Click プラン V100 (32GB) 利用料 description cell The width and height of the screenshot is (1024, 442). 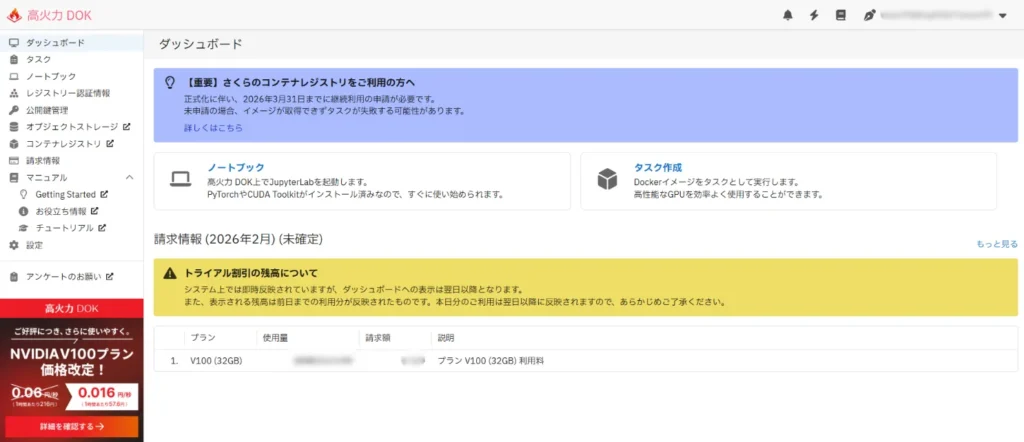[x=490, y=360]
